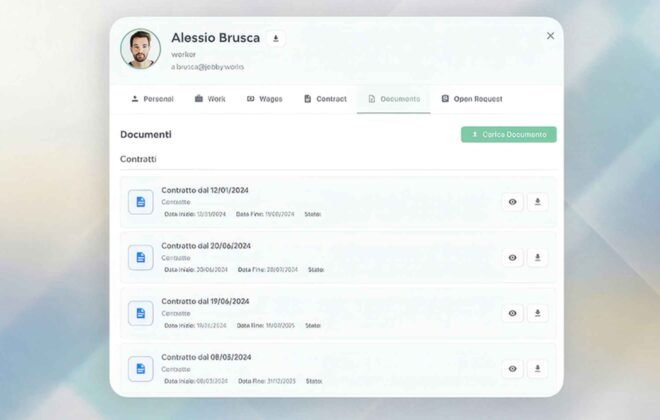Click the Carica Documento button
The height and width of the screenshot is (420, 660).
[508, 135]
